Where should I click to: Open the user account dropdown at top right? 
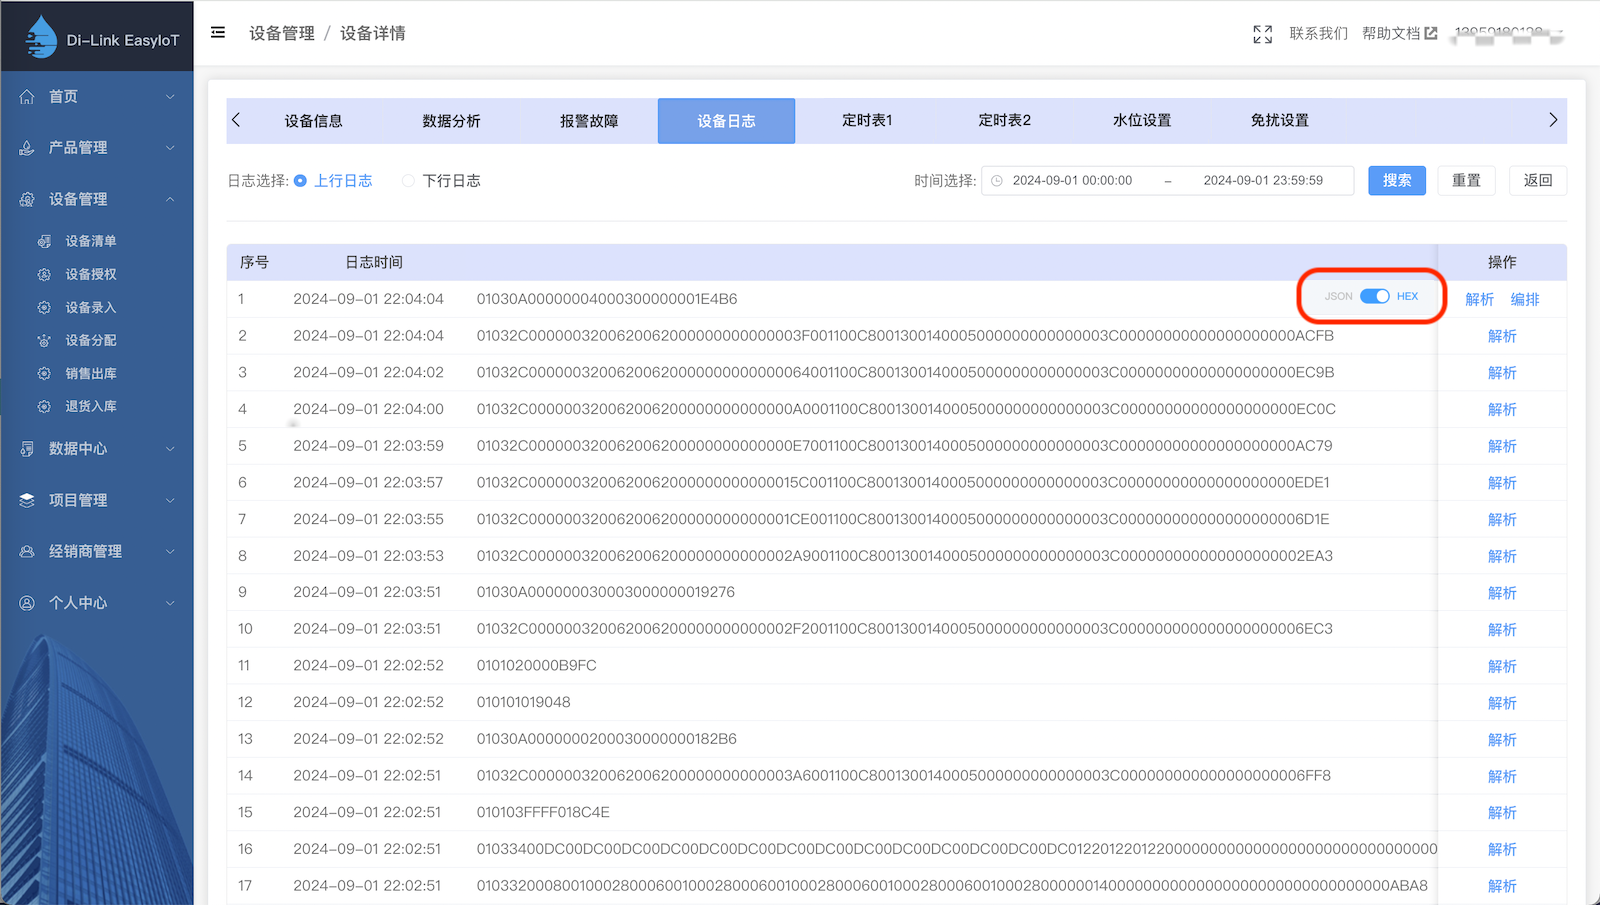1509,34
